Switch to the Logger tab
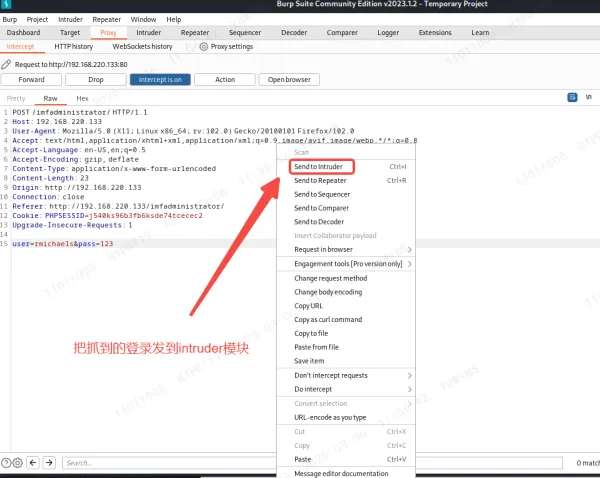This screenshot has height=478, width=600. (x=388, y=33)
